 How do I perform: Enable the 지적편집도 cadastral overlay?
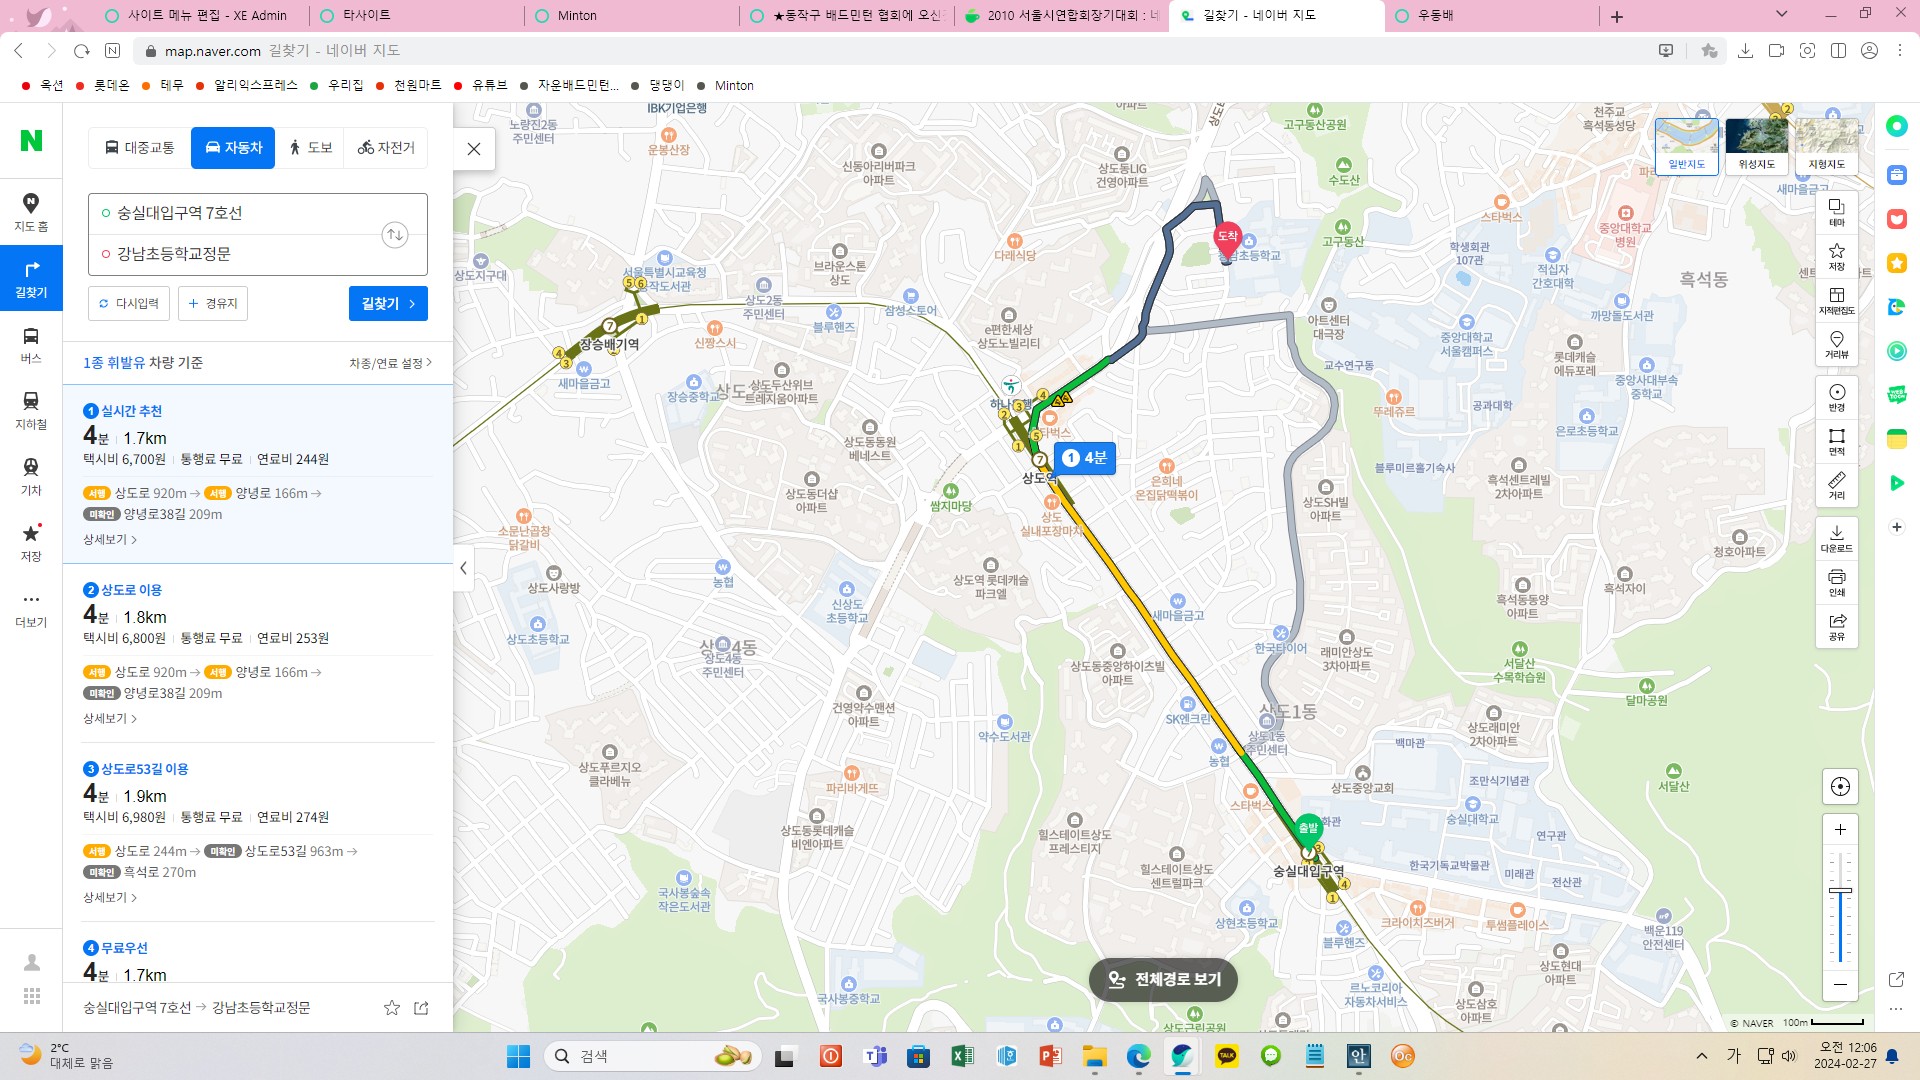click(x=1836, y=300)
